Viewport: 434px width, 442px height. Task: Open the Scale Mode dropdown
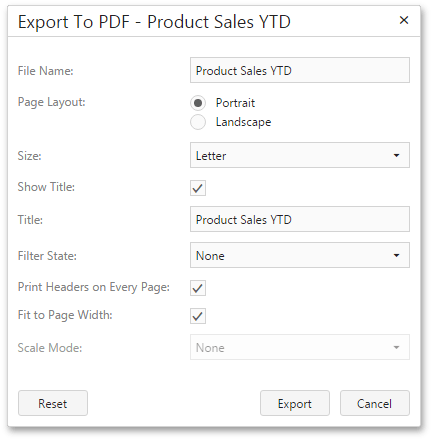(300, 347)
